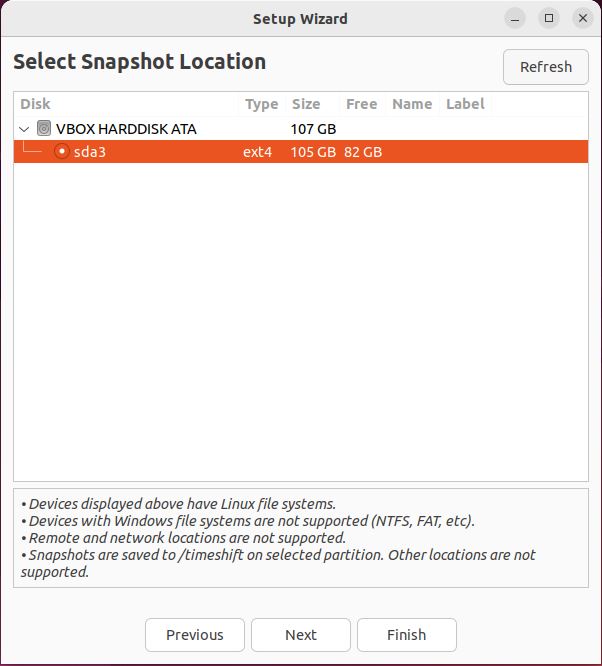
Task: Click the 105 GB size value
Action: (313, 152)
